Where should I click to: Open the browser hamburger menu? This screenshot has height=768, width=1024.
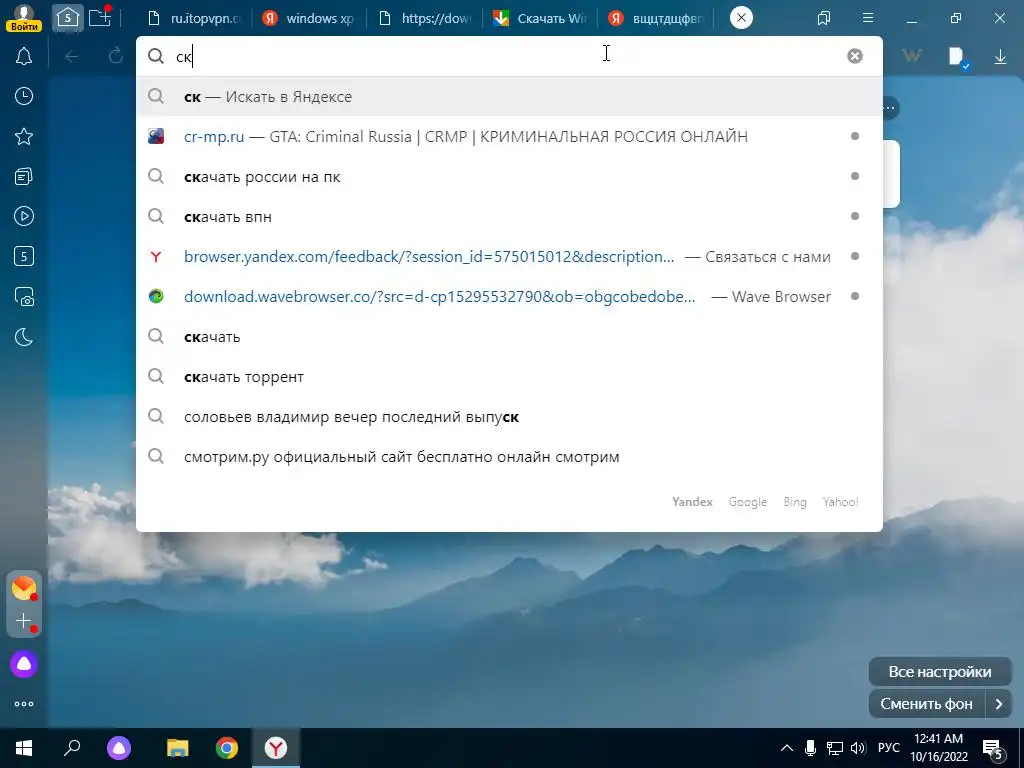point(868,18)
